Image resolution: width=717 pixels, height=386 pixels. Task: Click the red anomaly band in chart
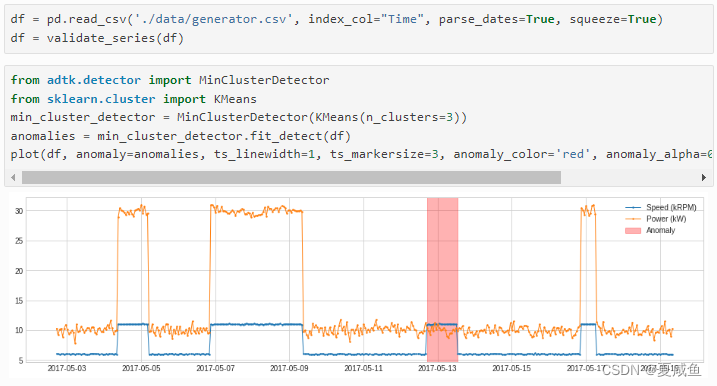pos(442,279)
